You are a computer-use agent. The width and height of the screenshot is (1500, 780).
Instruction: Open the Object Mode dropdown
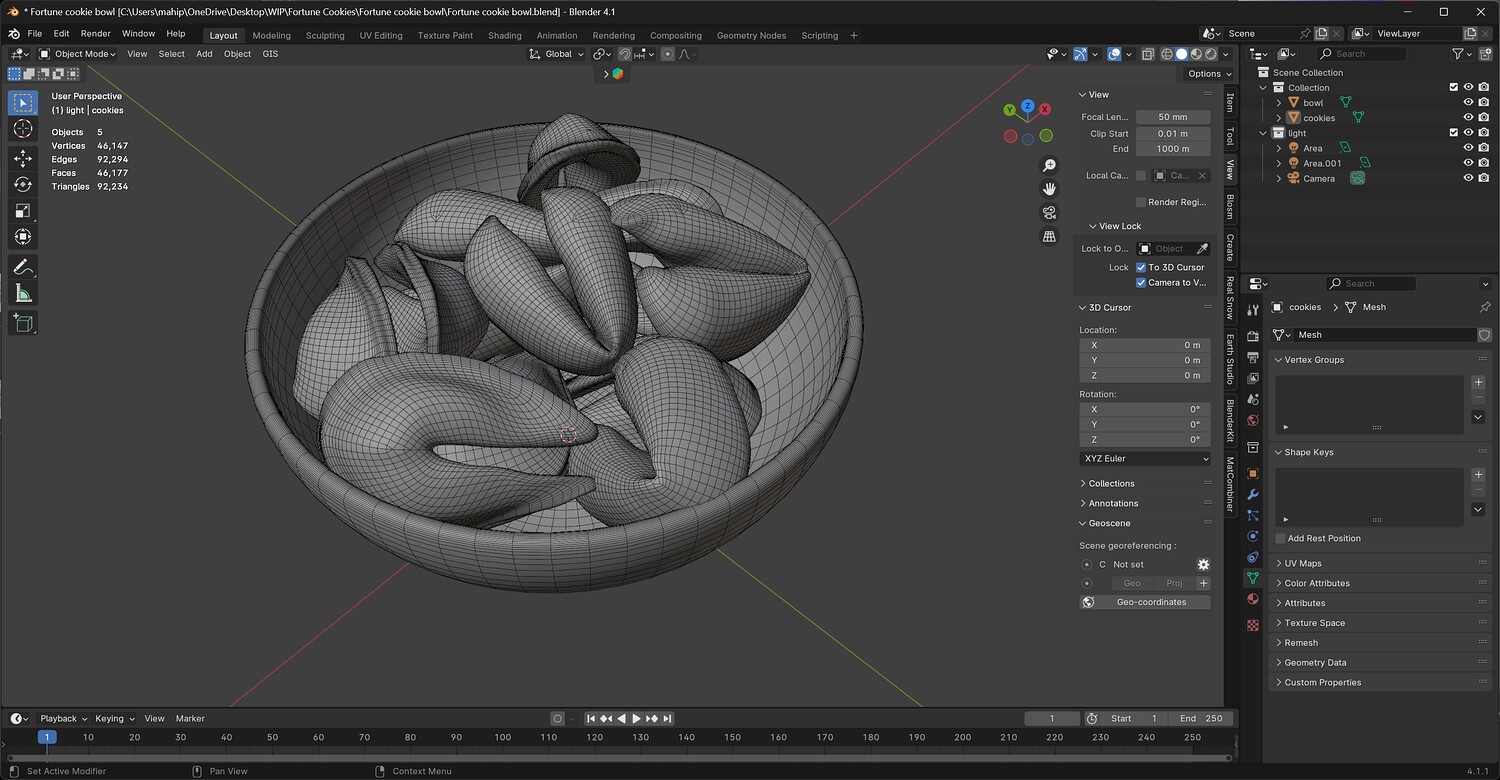point(80,54)
